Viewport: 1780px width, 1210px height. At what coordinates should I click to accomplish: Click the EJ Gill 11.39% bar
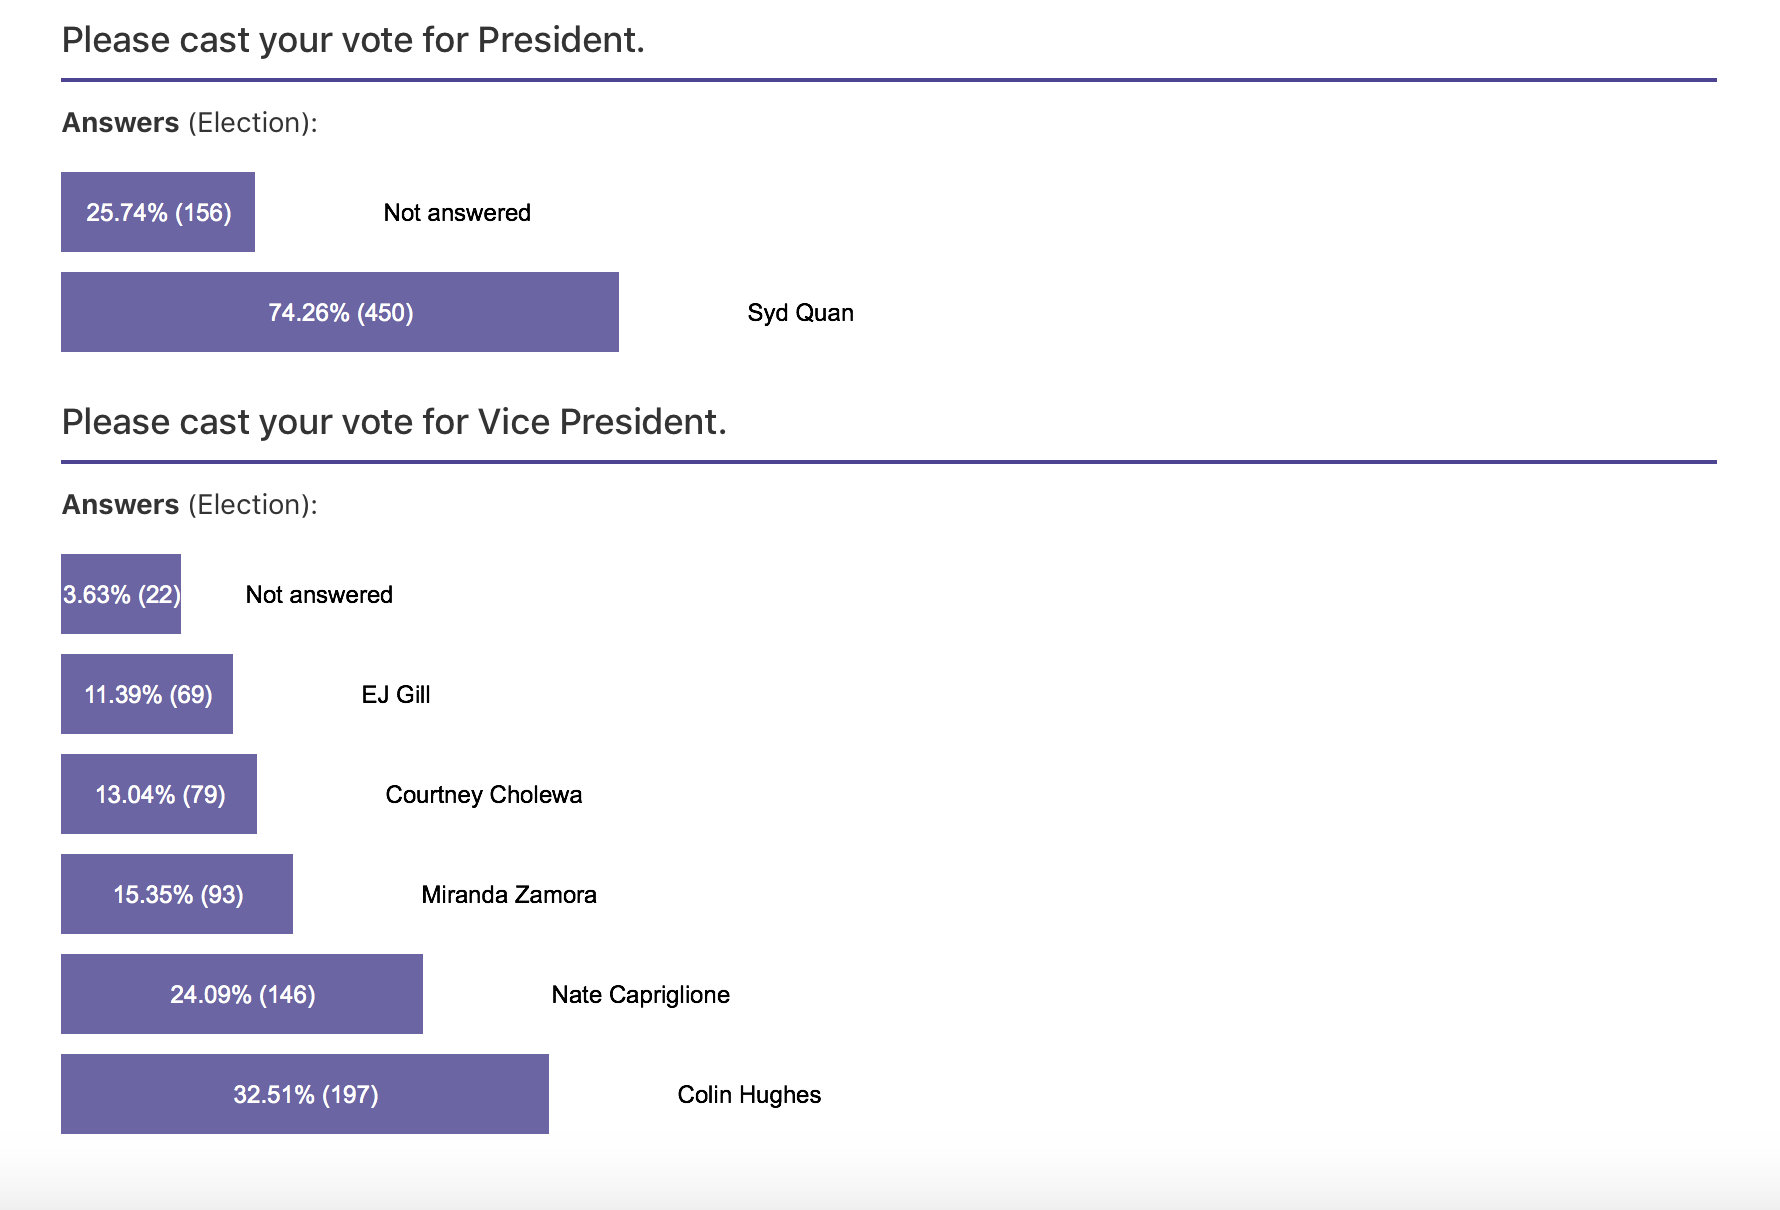point(147,694)
